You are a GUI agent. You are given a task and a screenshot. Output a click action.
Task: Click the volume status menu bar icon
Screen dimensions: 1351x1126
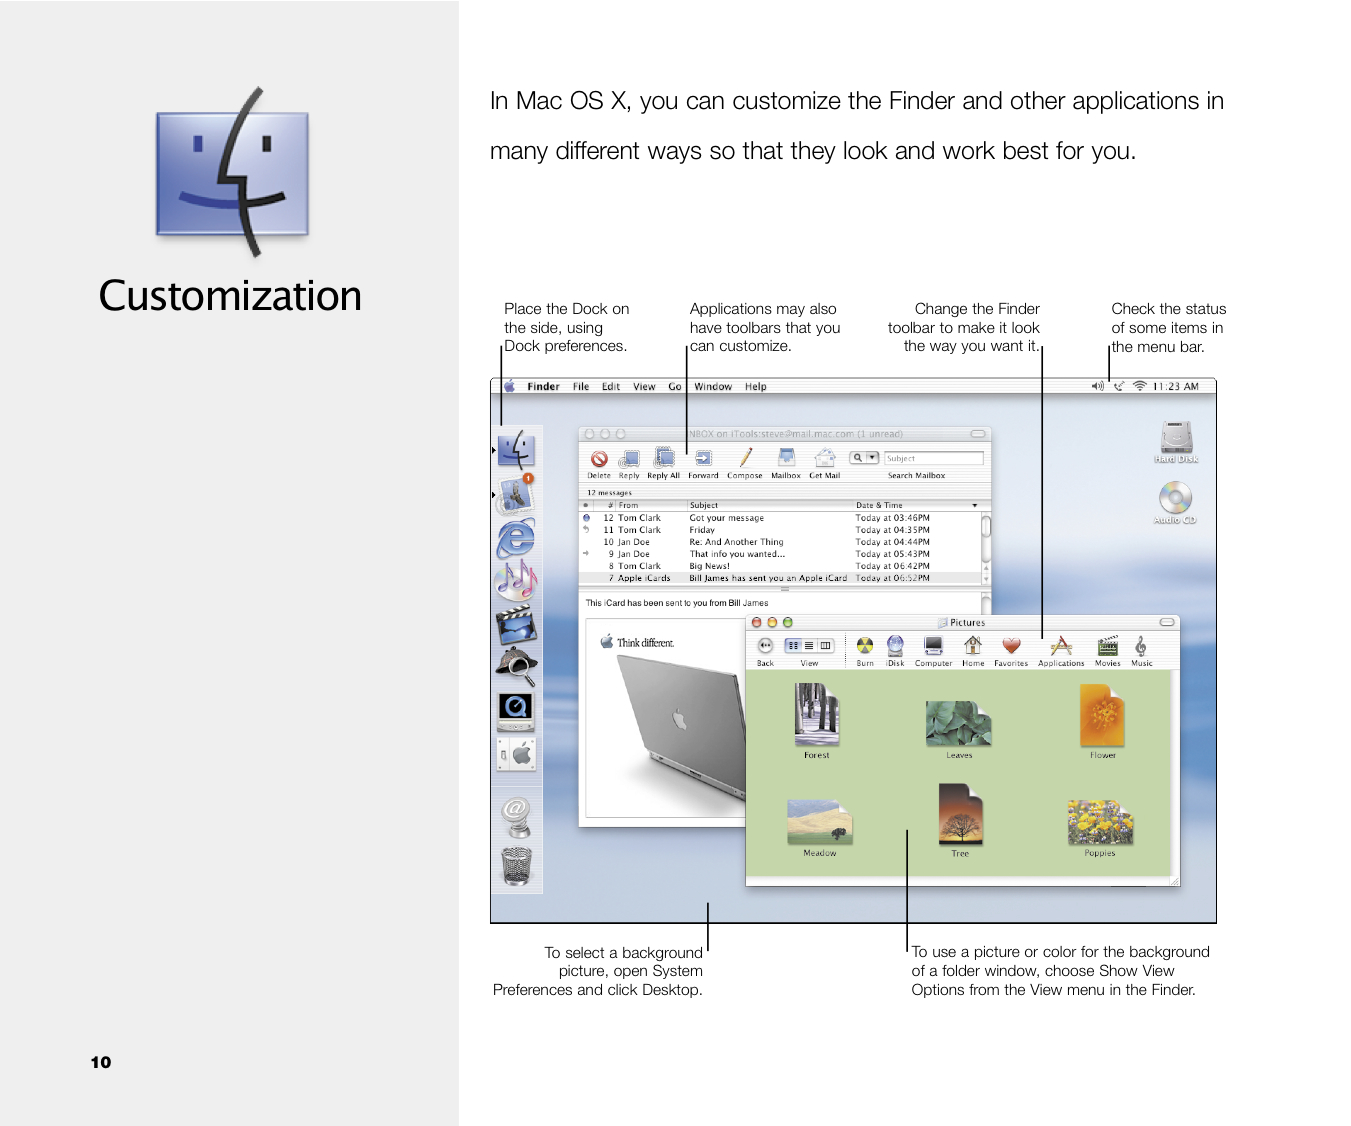coord(1097,386)
